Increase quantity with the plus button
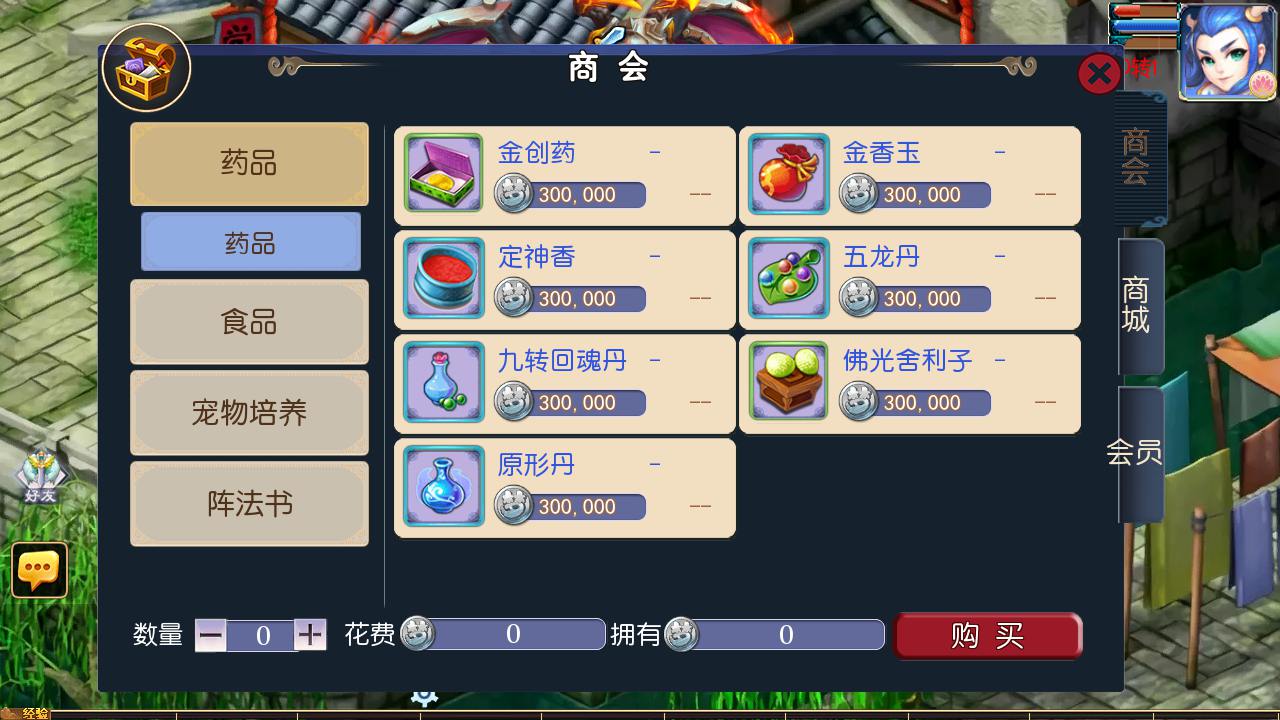Screen dimensions: 1280x720 tap(311, 635)
